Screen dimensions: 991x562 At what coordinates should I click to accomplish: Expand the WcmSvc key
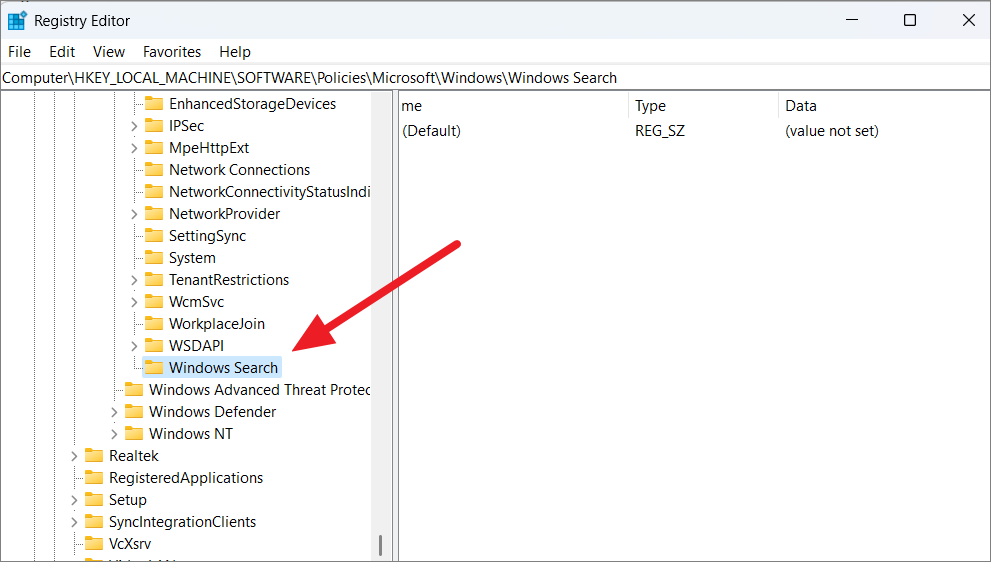[134, 302]
